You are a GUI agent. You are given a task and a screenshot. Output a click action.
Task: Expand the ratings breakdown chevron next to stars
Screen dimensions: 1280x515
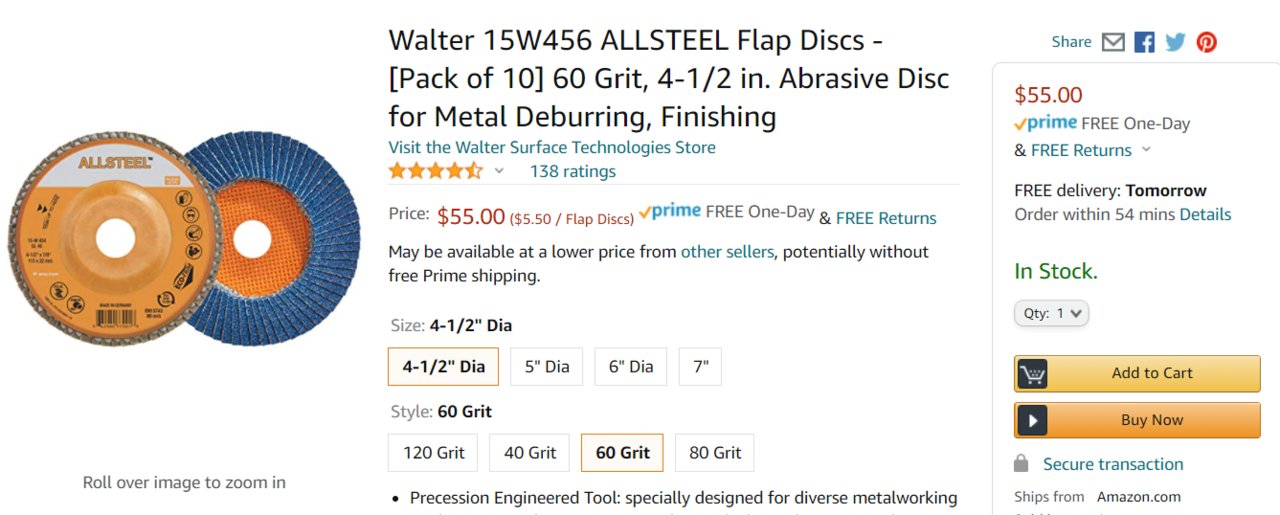pyautogui.click(x=499, y=171)
